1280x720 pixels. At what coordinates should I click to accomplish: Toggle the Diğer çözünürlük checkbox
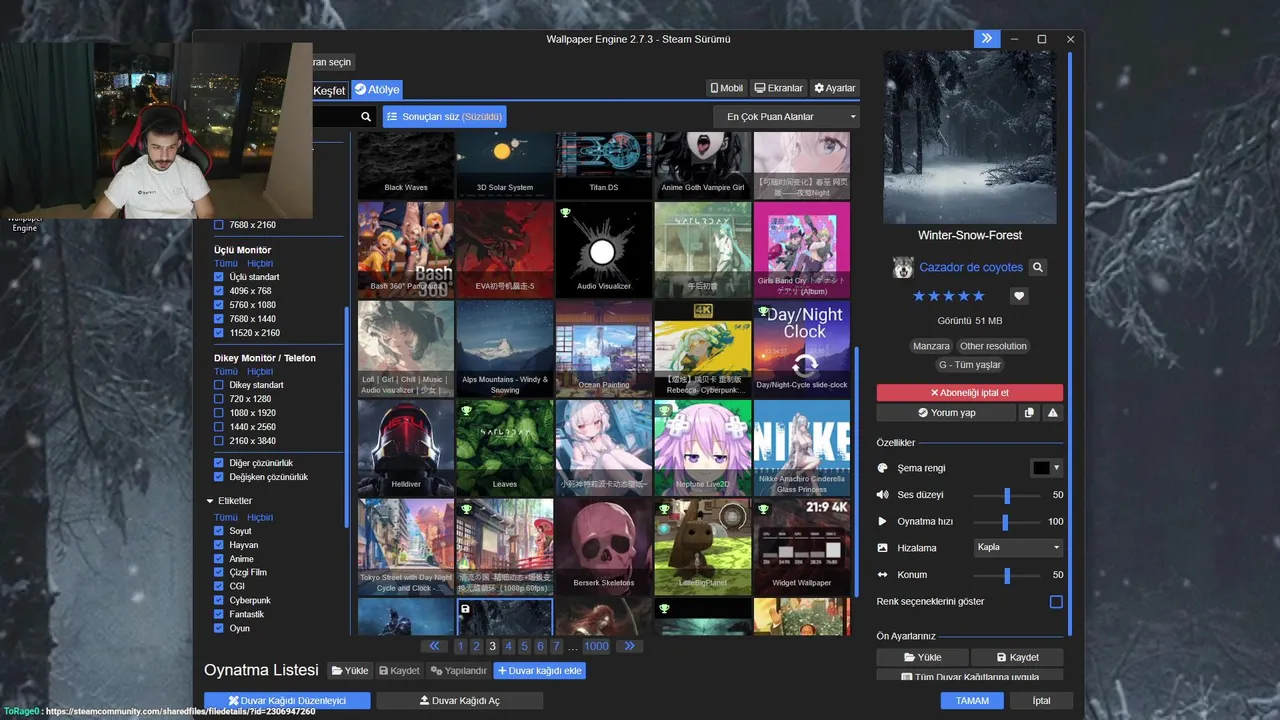point(219,463)
